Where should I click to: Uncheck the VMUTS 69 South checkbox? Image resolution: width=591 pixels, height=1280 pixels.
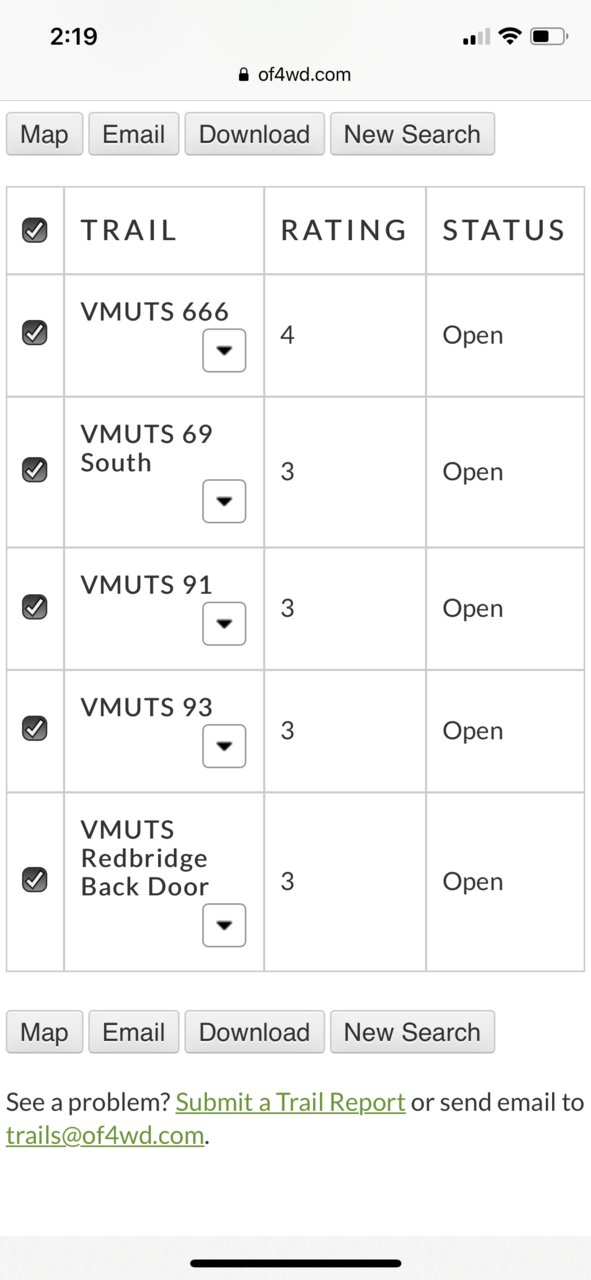point(35,469)
